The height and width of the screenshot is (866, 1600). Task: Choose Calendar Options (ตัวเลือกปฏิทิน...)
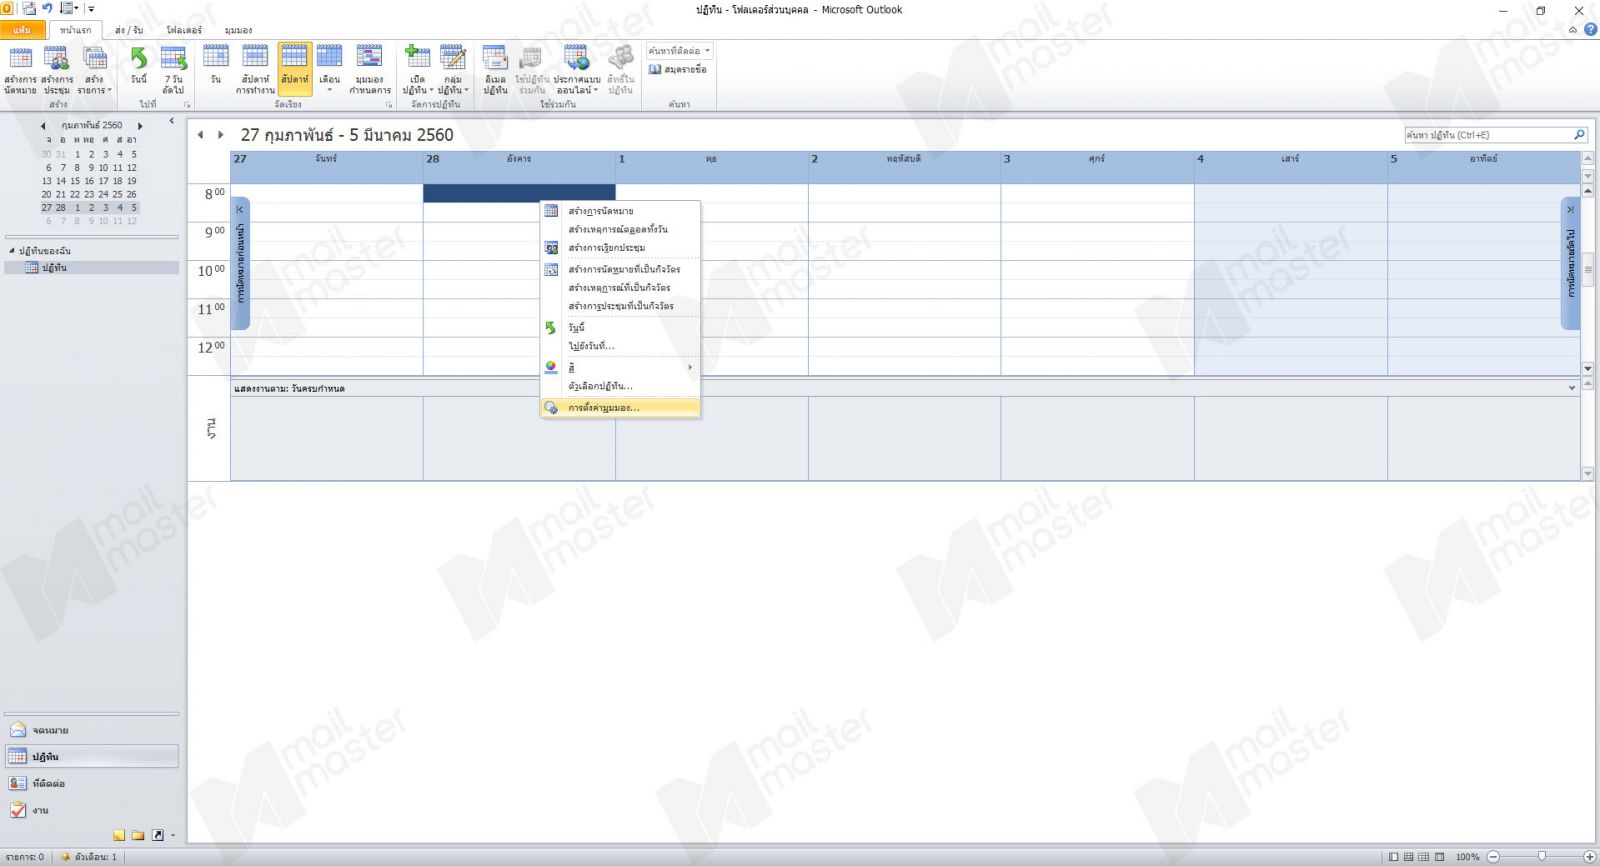coord(620,385)
